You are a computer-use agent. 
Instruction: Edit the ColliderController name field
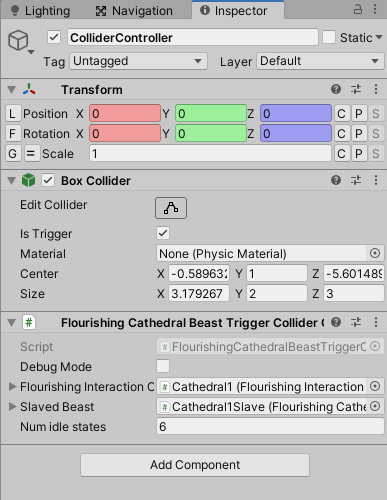click(x=193, y=37)
